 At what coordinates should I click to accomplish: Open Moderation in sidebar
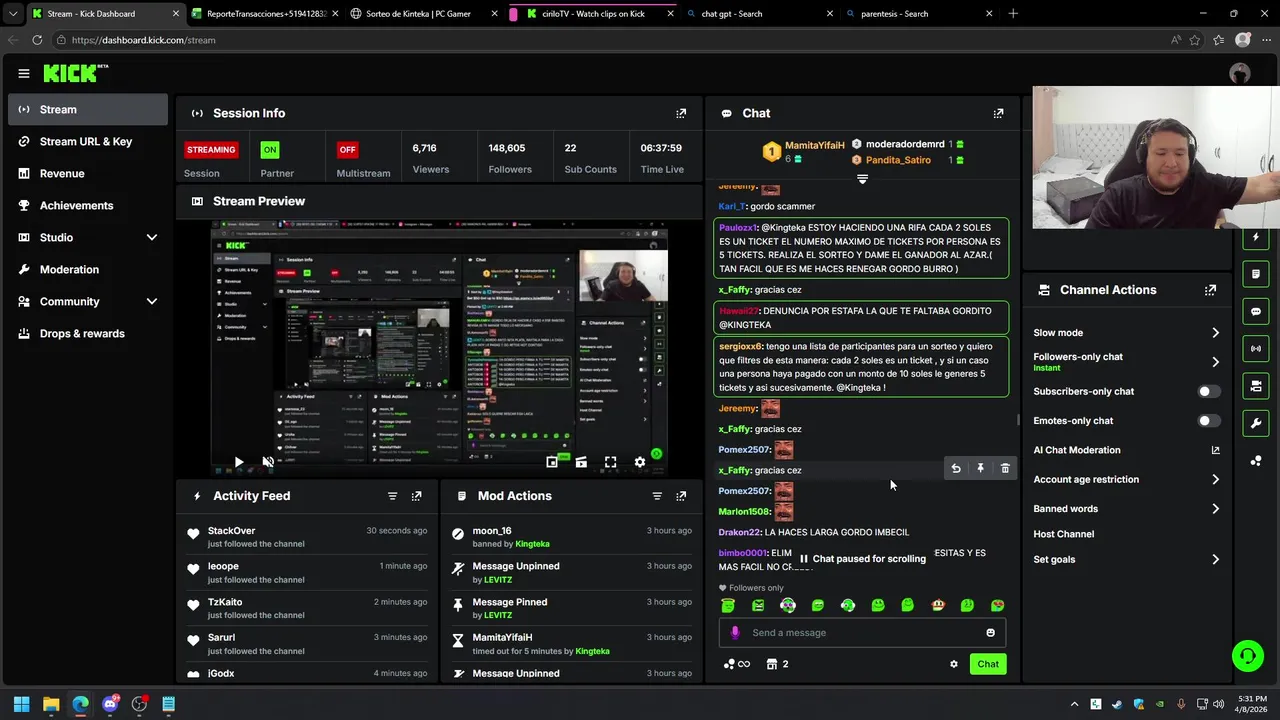click(x=88, y=270)
